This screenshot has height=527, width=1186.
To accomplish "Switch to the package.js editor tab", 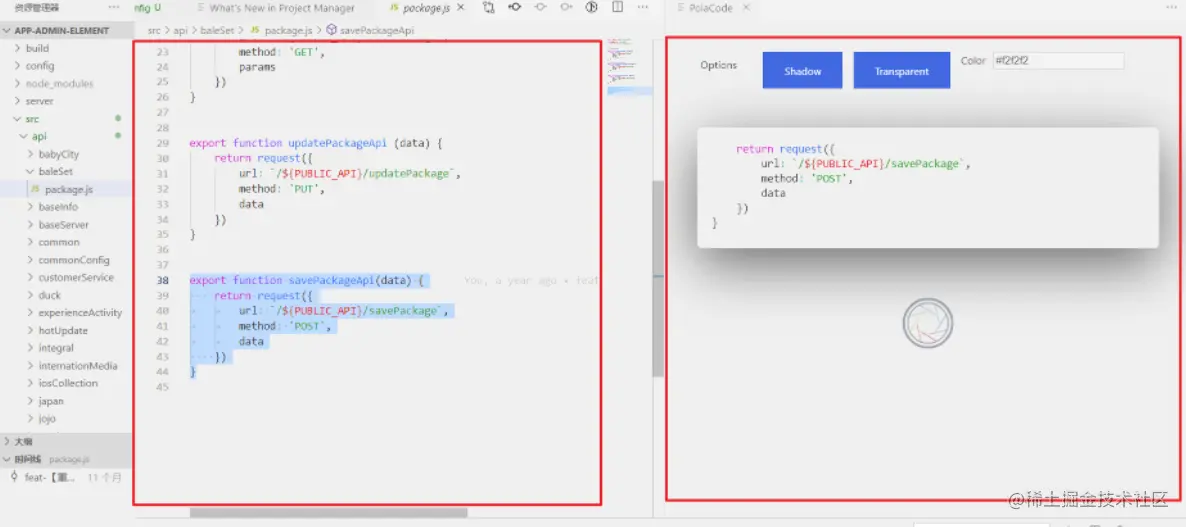I will 427,8.
